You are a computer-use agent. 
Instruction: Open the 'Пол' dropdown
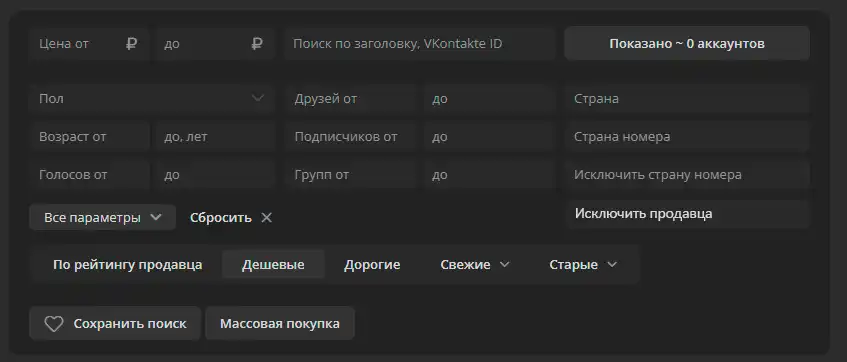(152, 98)
